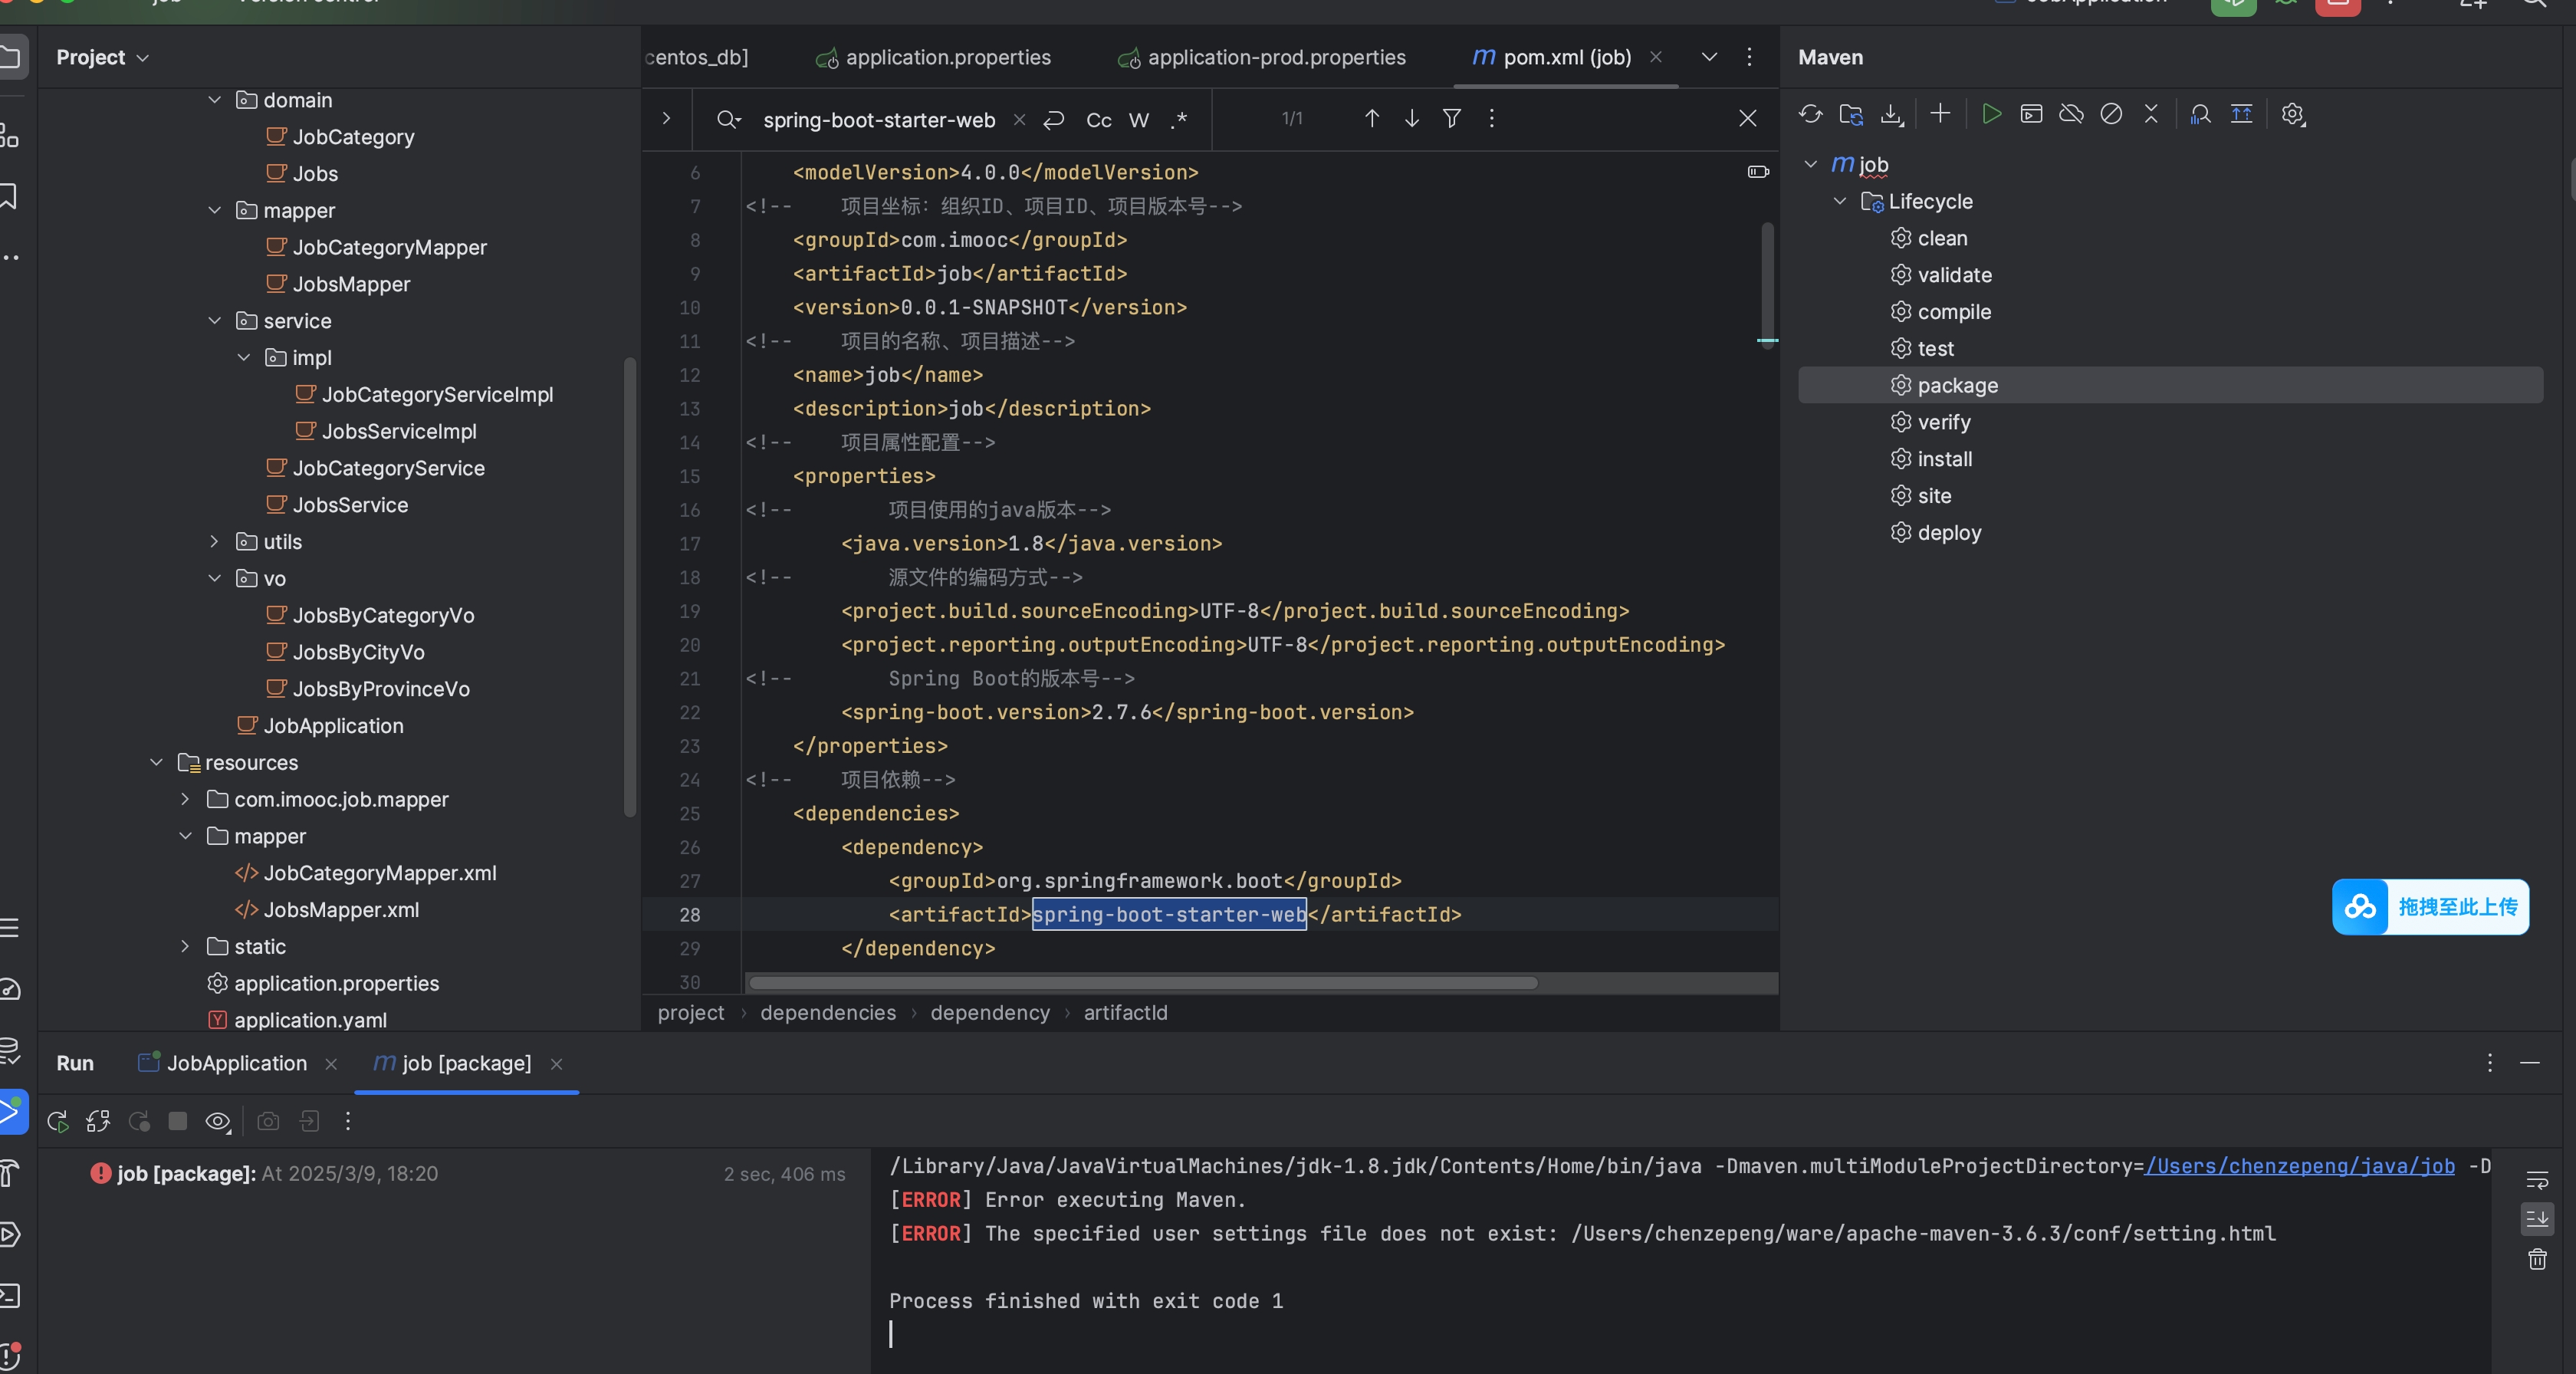Open more options in Run toolbar

tap(348, 1121)
